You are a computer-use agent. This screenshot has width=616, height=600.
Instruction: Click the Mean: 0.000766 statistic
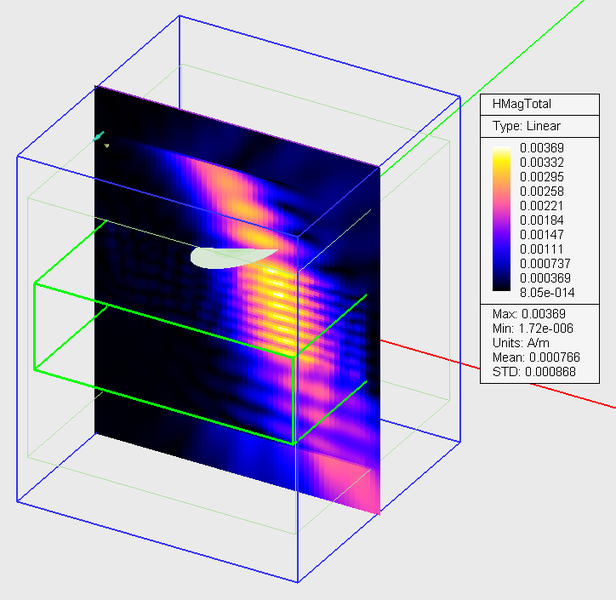[537, 357]
